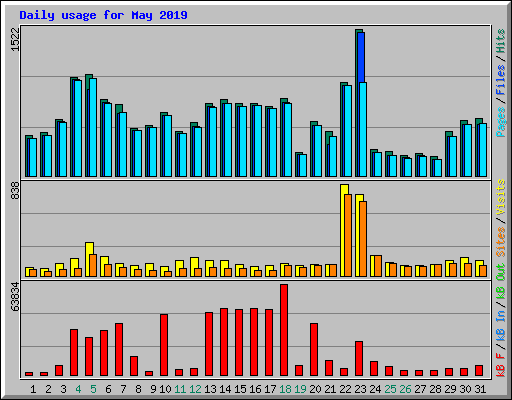Click day 22 on the x-axis
Screen dimensions: 512x400
pyautogui.click(x=345, y=389)
